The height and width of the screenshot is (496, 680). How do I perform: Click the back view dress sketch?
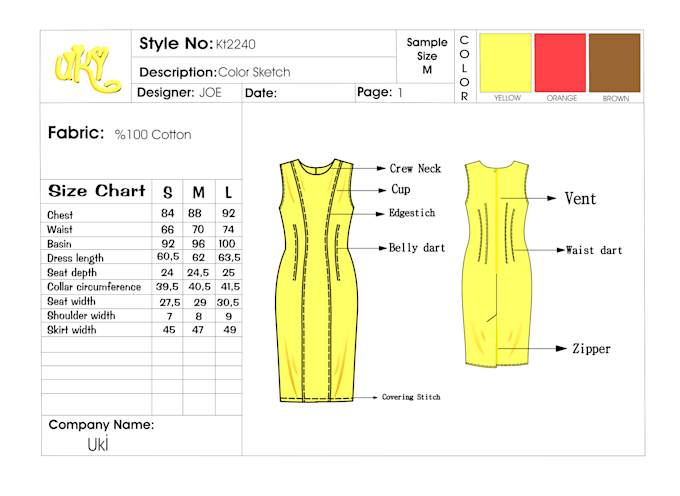tap(497, 264)
